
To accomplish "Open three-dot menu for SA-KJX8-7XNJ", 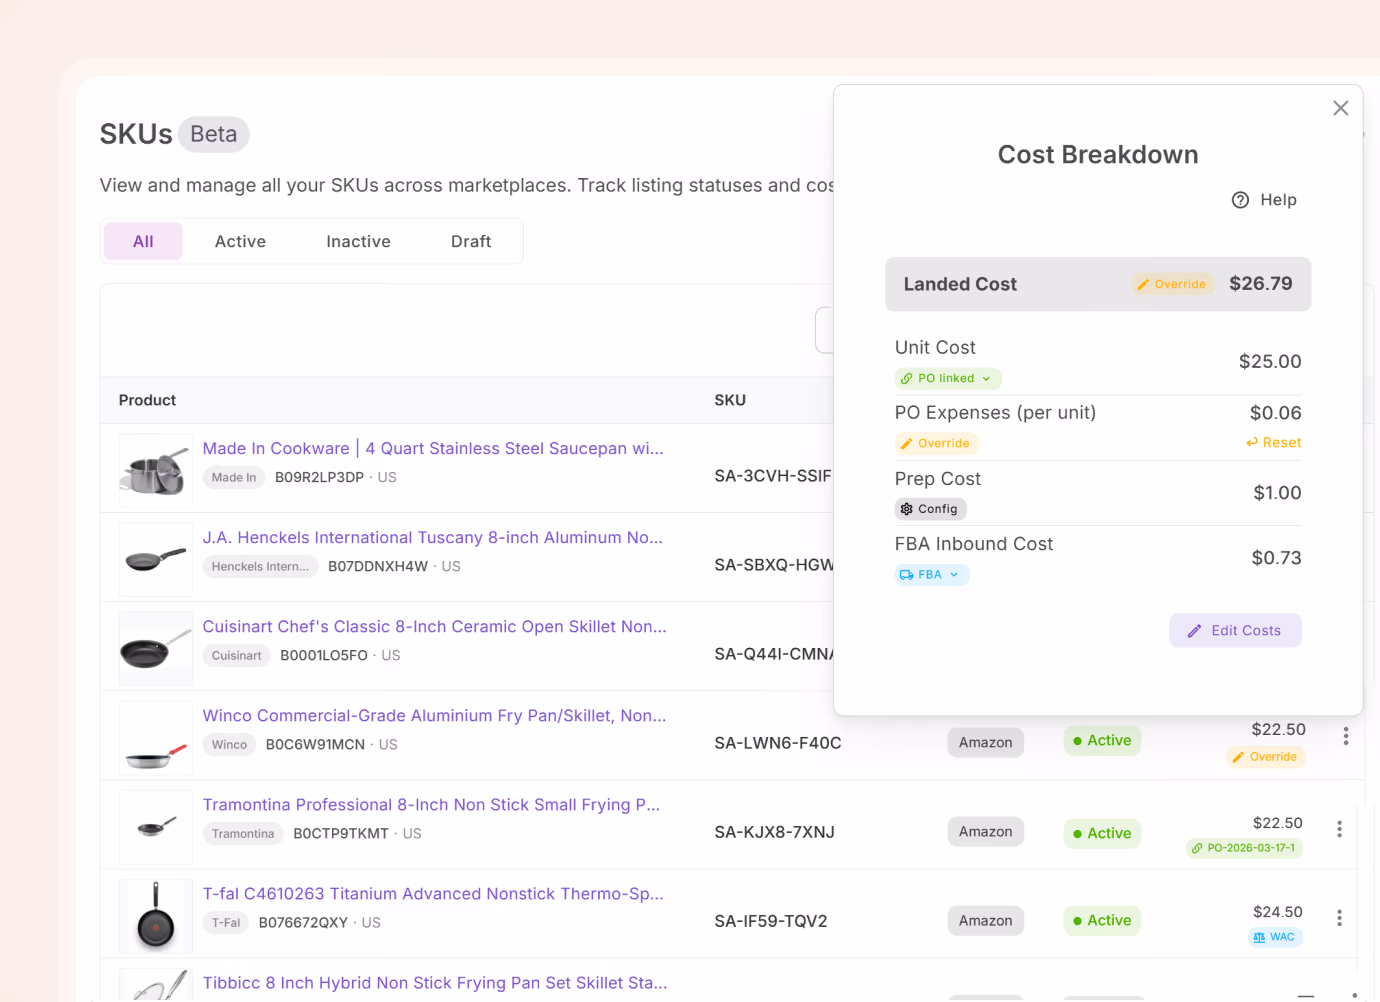I will [x=1339, y=830].
